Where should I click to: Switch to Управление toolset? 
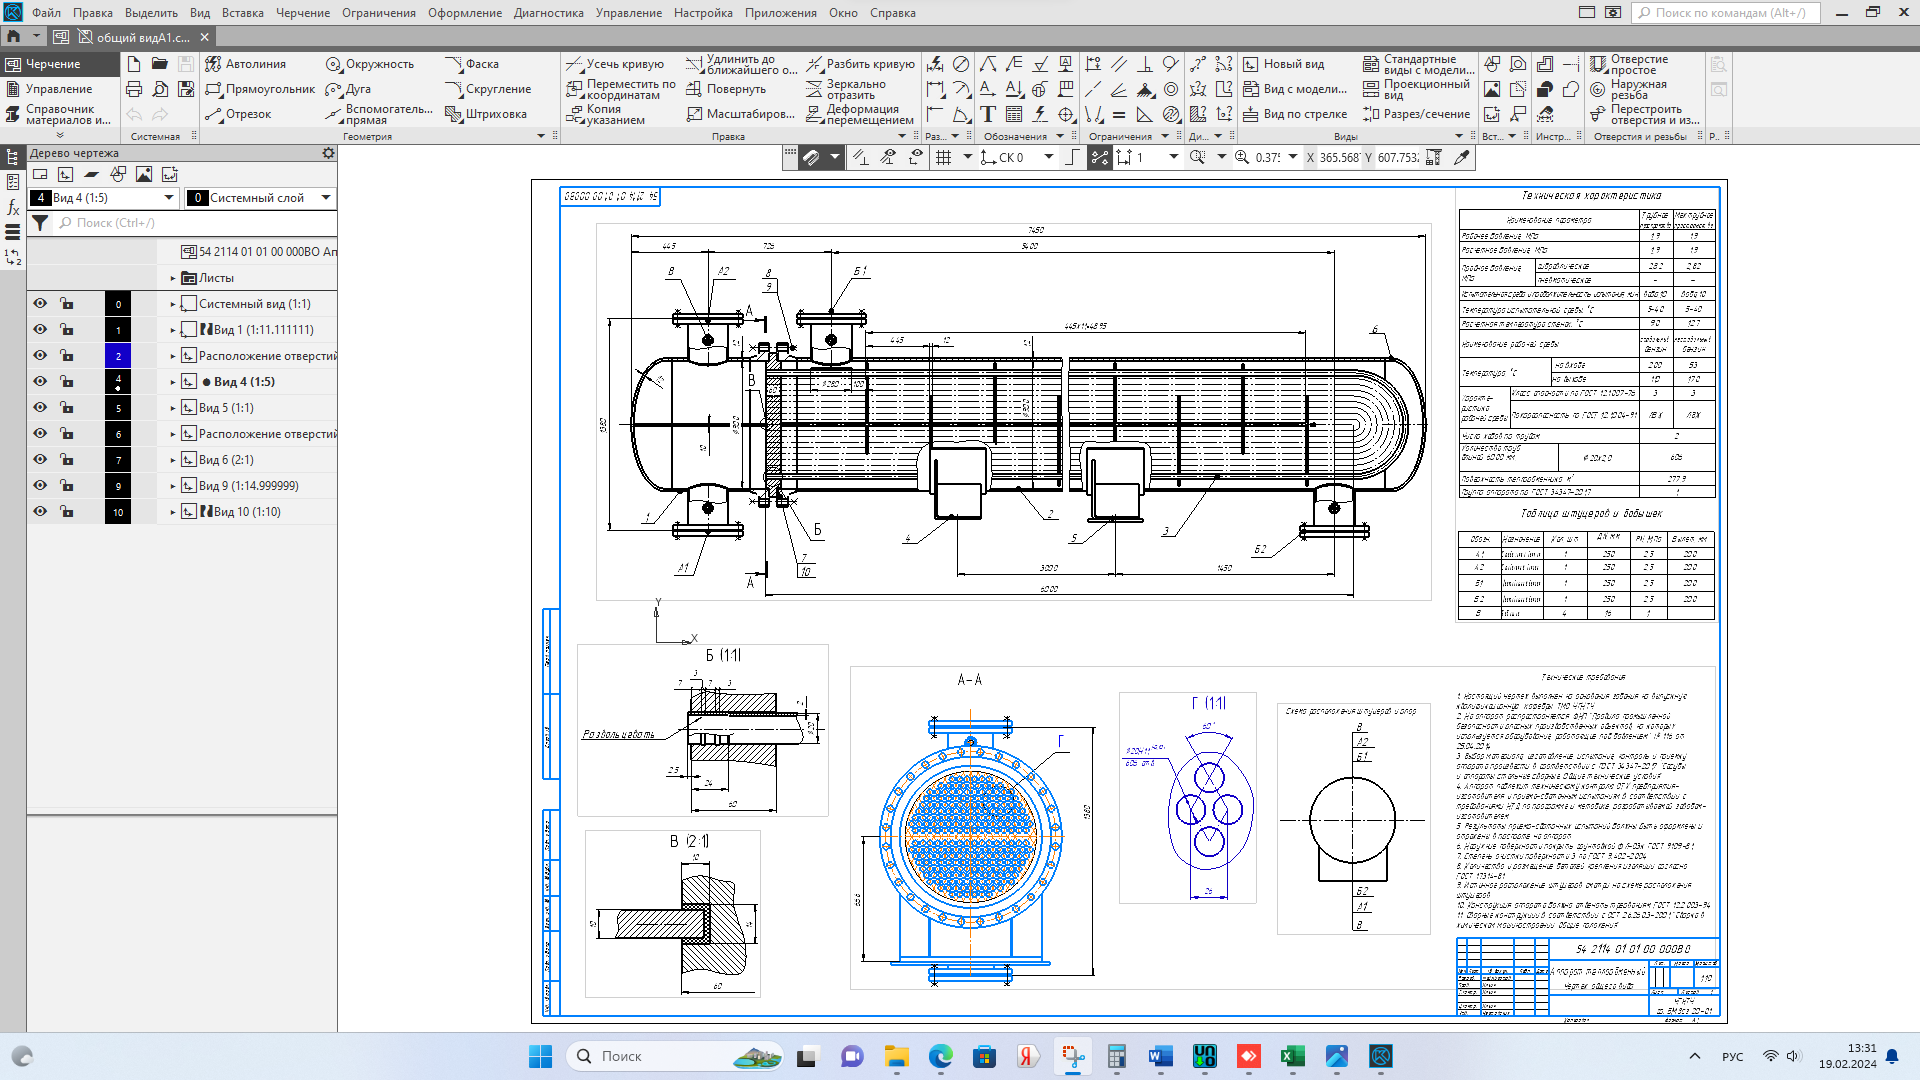[x=58, y=89]
